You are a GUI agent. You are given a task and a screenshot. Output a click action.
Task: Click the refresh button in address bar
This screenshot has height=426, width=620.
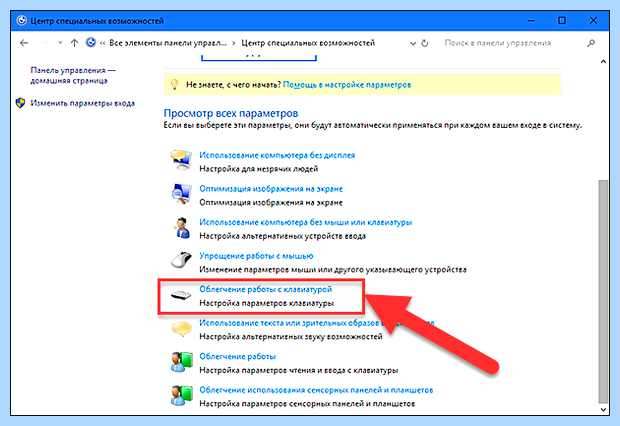click(x=425, y=43)
